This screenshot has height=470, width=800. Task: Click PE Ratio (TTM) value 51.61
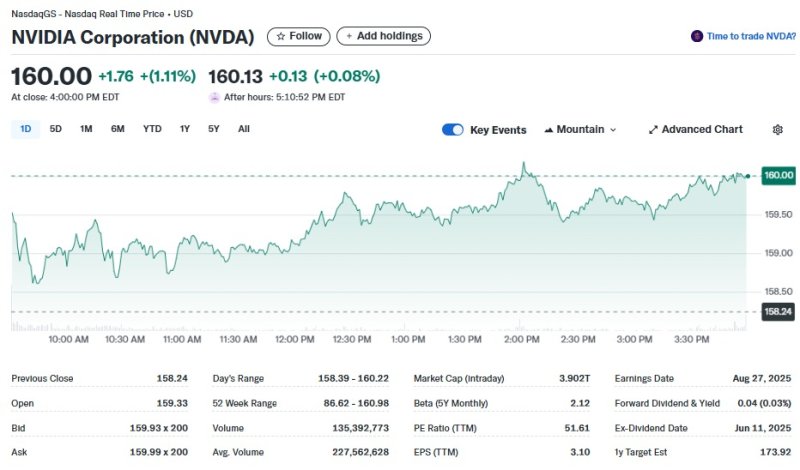tap(577, 428)
